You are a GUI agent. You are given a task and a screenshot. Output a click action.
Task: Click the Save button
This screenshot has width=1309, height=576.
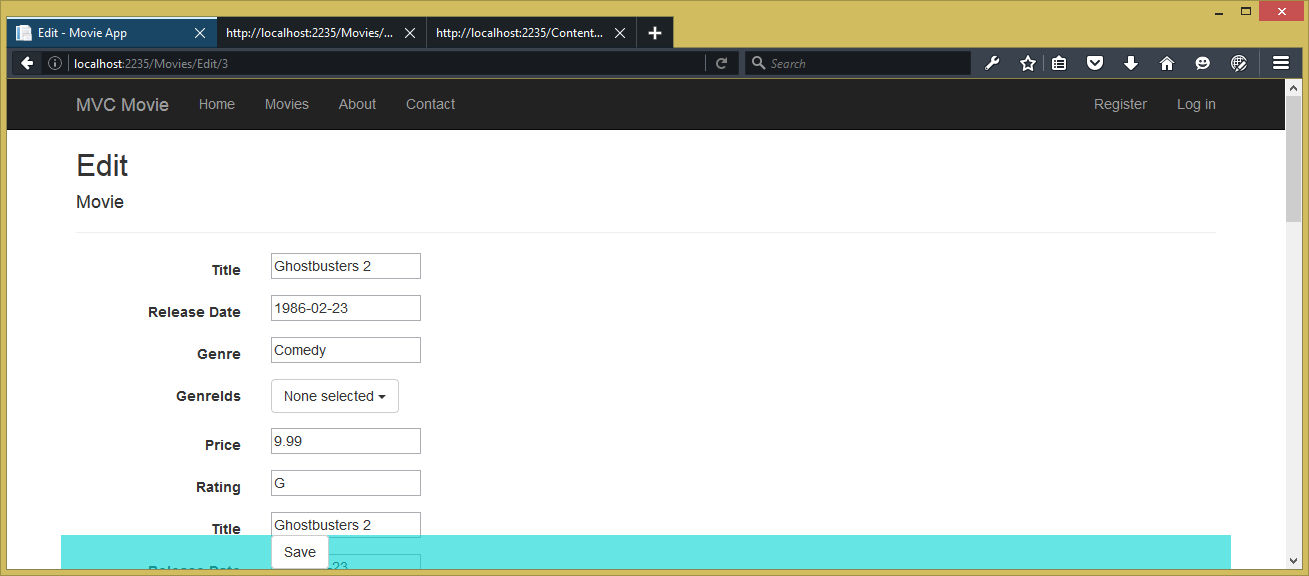(299, 551)
